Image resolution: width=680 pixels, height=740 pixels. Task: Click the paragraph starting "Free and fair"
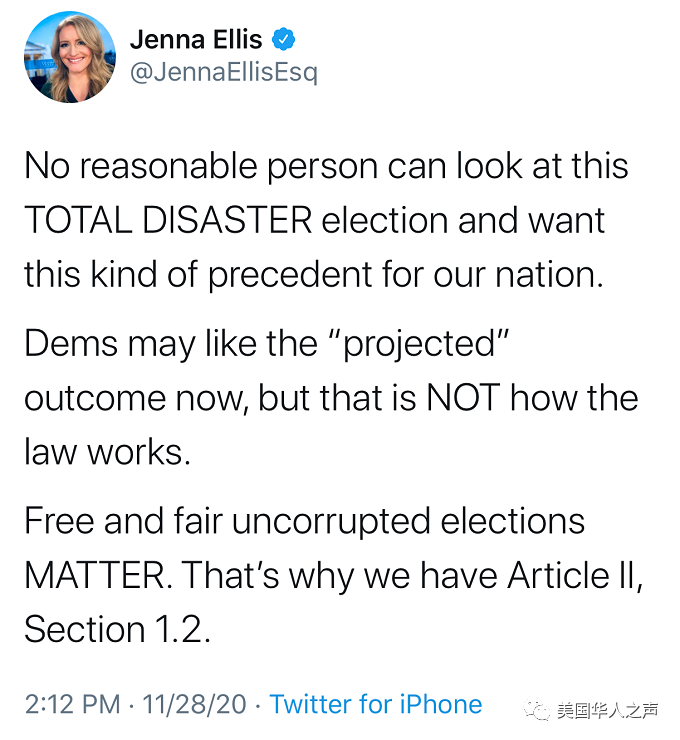[332, 575]
